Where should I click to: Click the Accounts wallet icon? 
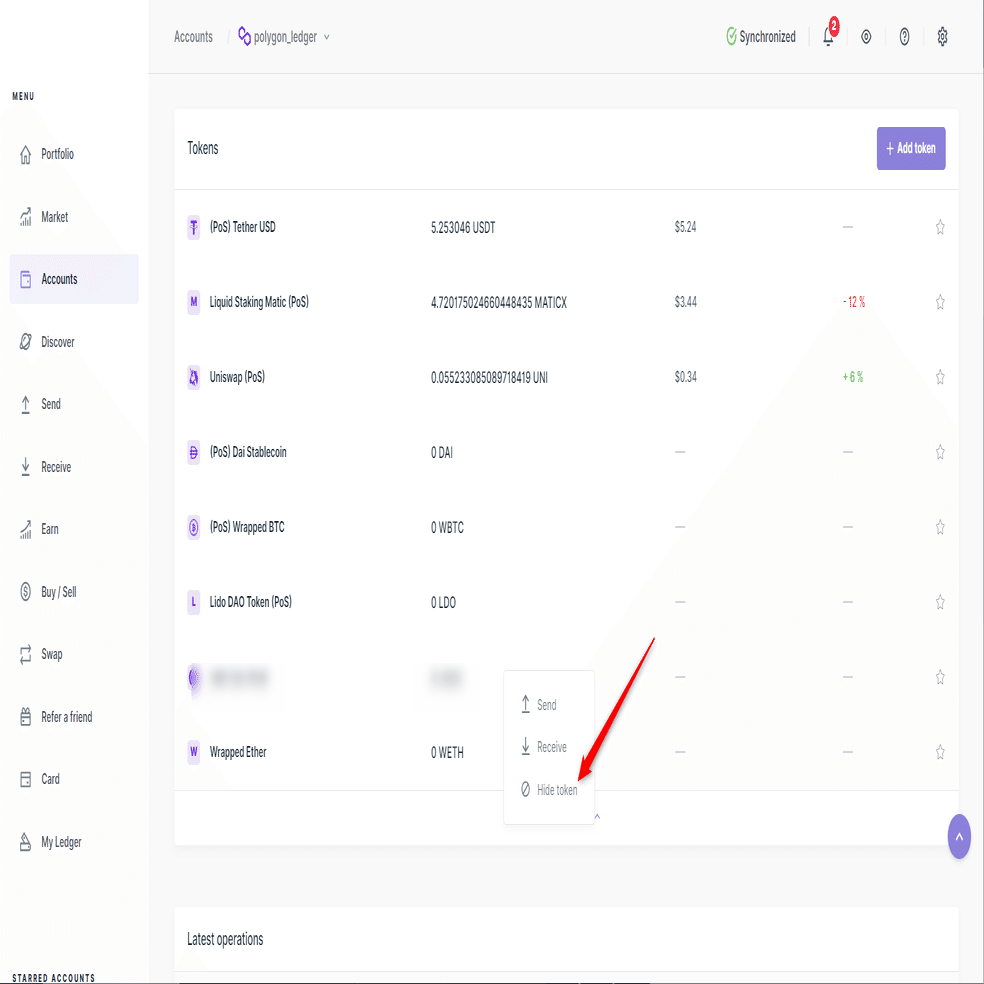[x=25, y=279]
